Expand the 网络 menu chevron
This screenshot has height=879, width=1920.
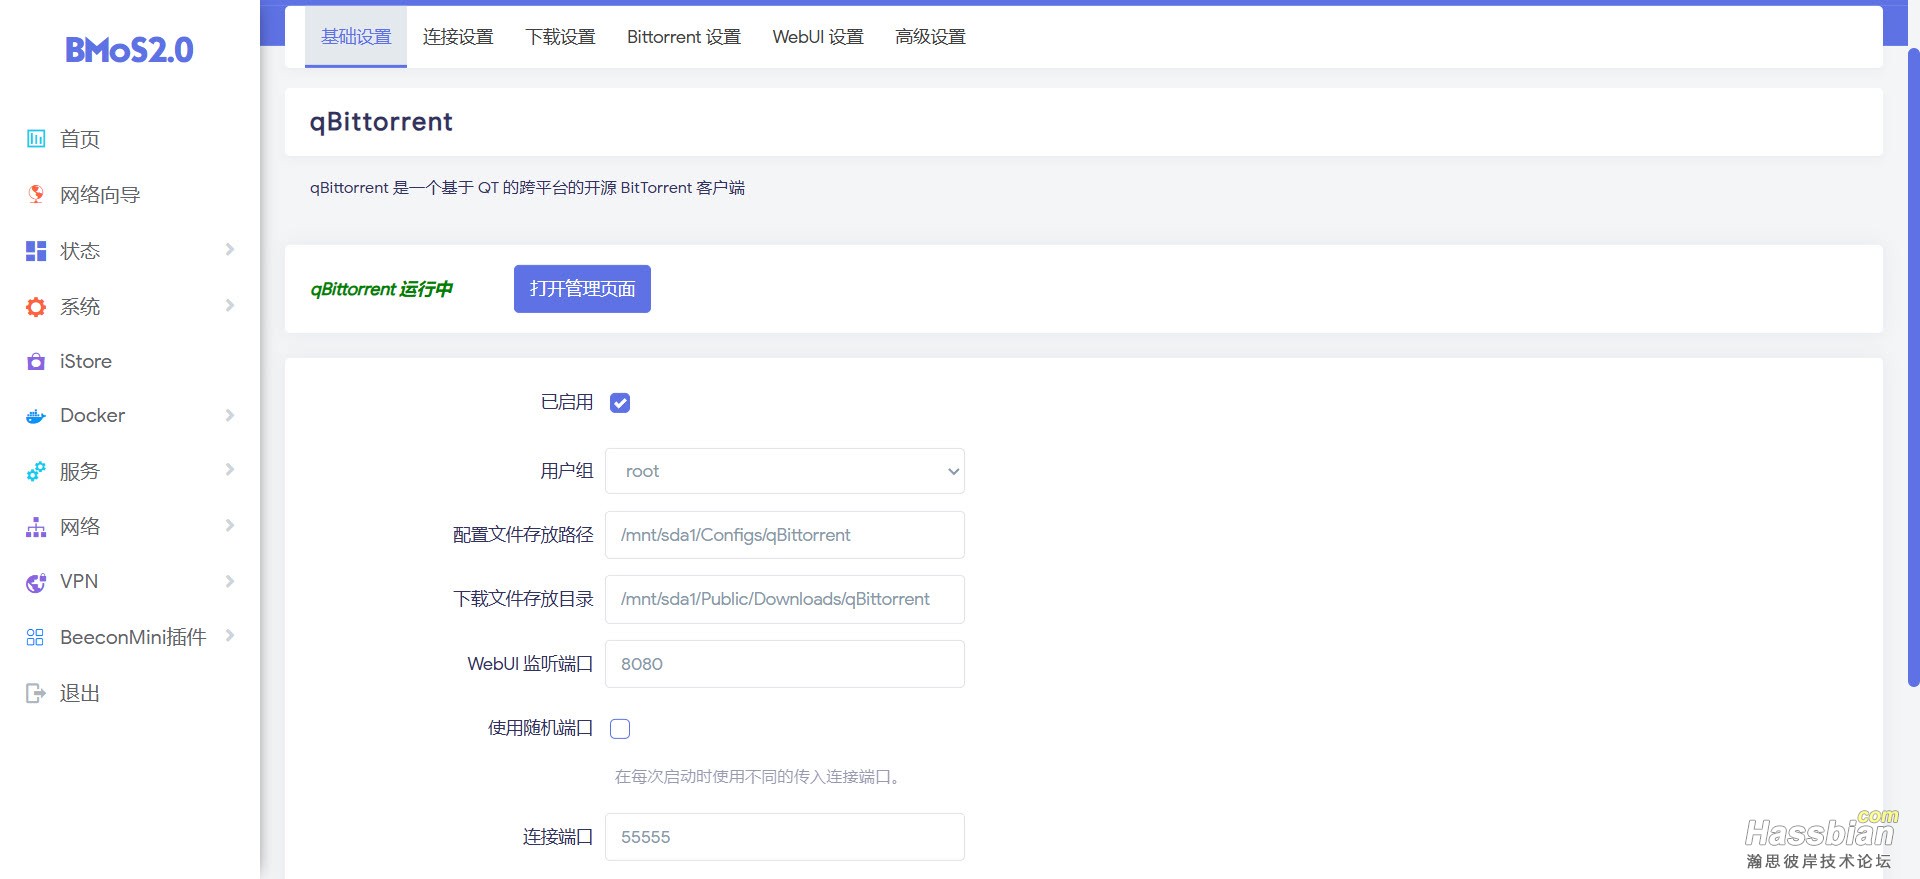[x=229, y=525]
